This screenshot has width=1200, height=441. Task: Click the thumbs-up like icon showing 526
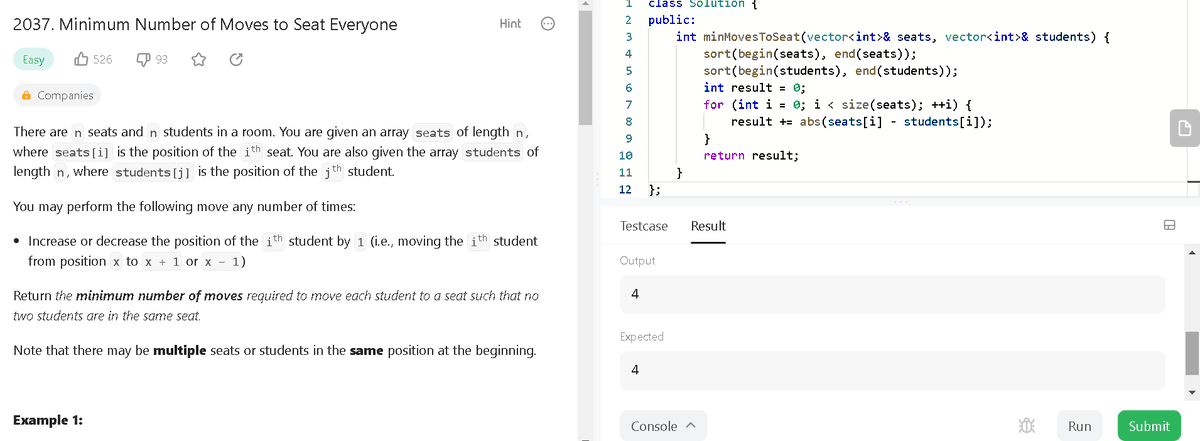(82, 60)
